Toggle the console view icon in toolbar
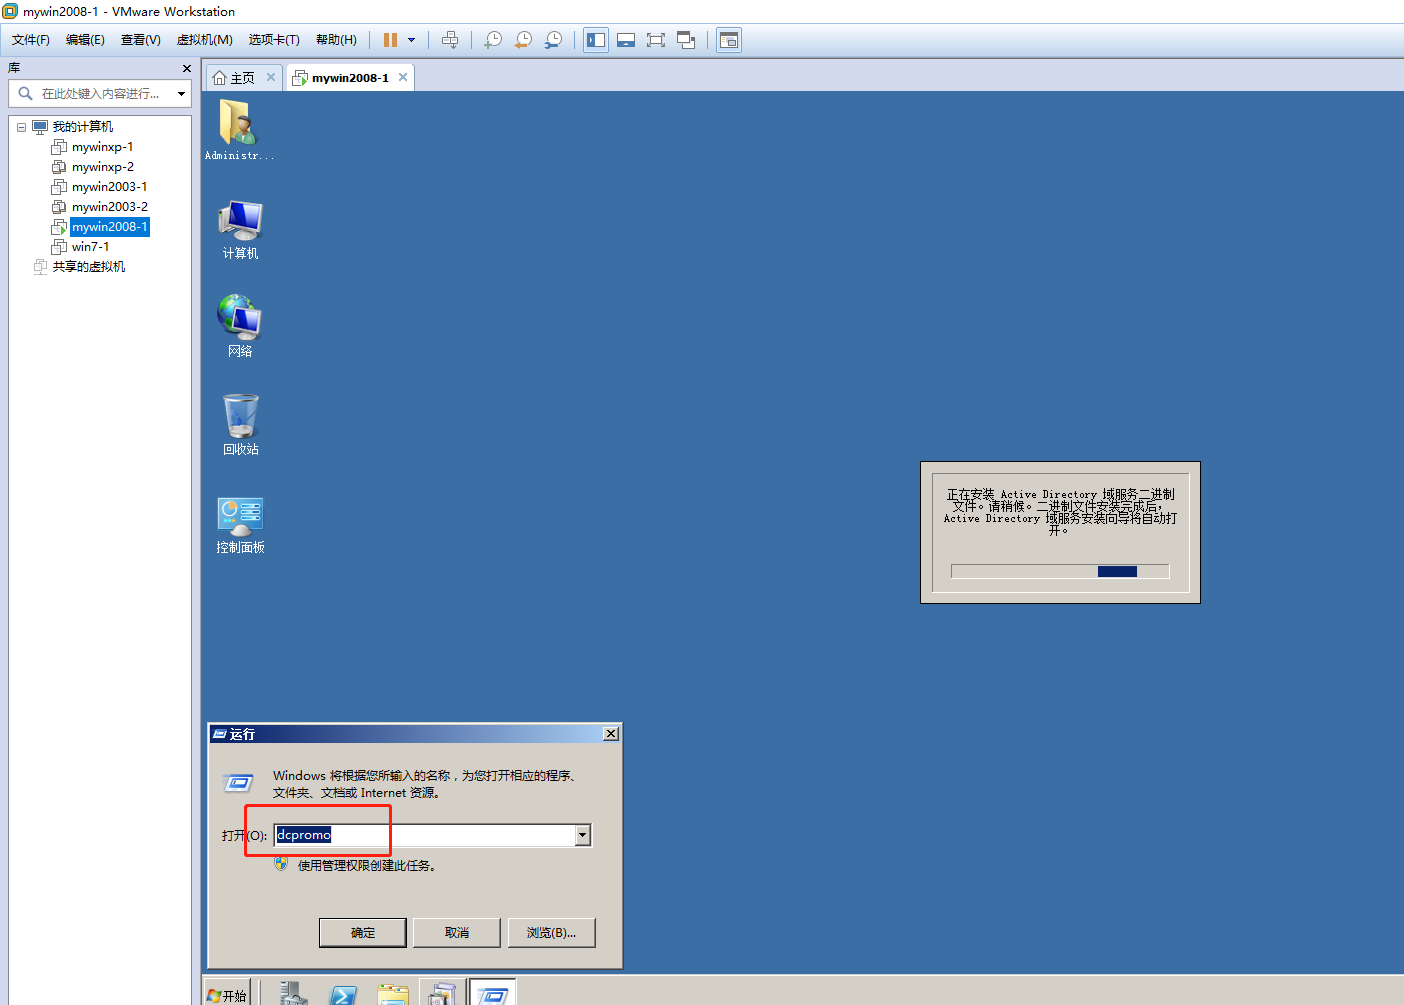Viewport: 1404px width, 1005px height. (729, 40)
